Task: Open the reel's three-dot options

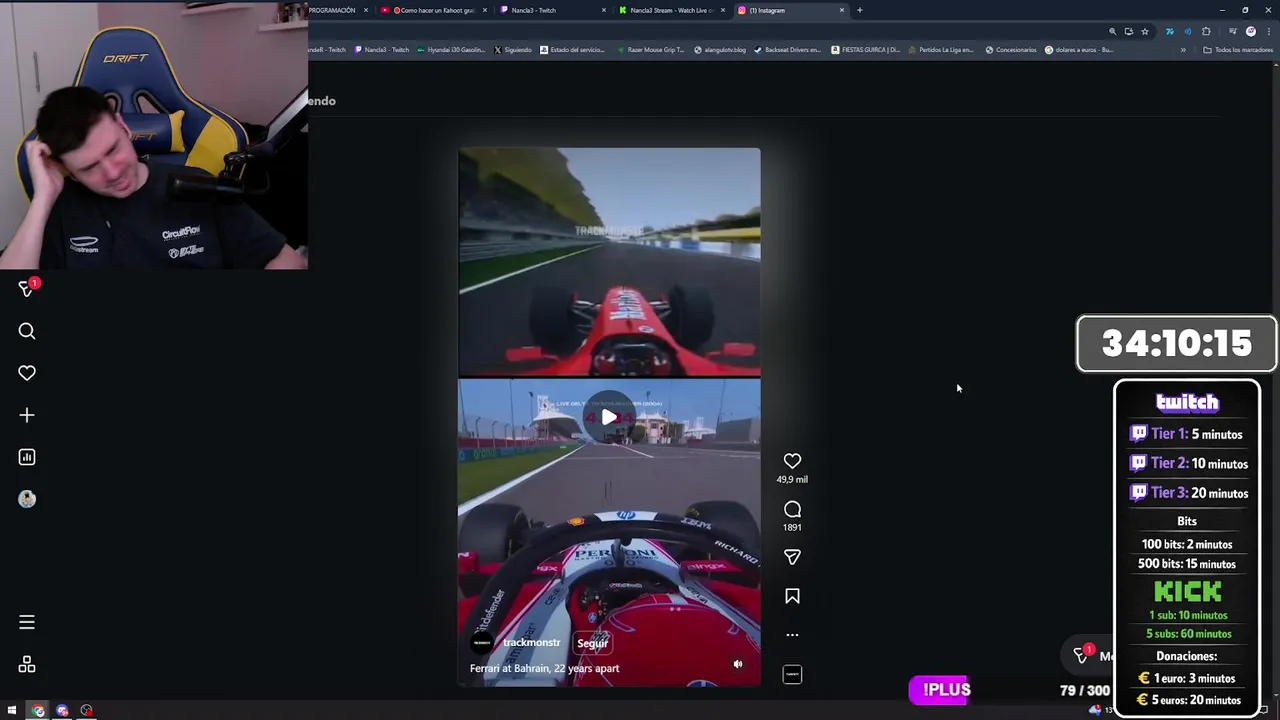Action: (792, 635)
